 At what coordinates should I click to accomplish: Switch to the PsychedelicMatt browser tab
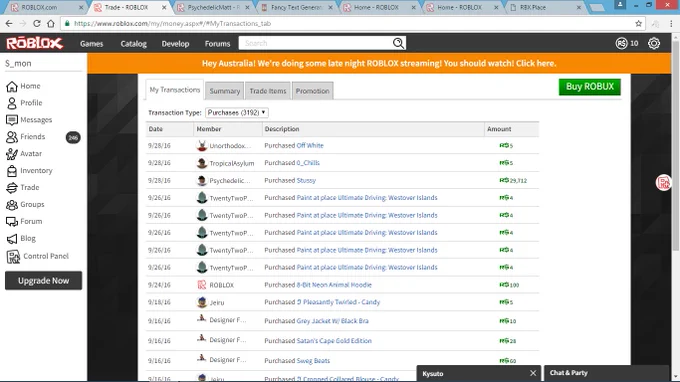(213, 7)
